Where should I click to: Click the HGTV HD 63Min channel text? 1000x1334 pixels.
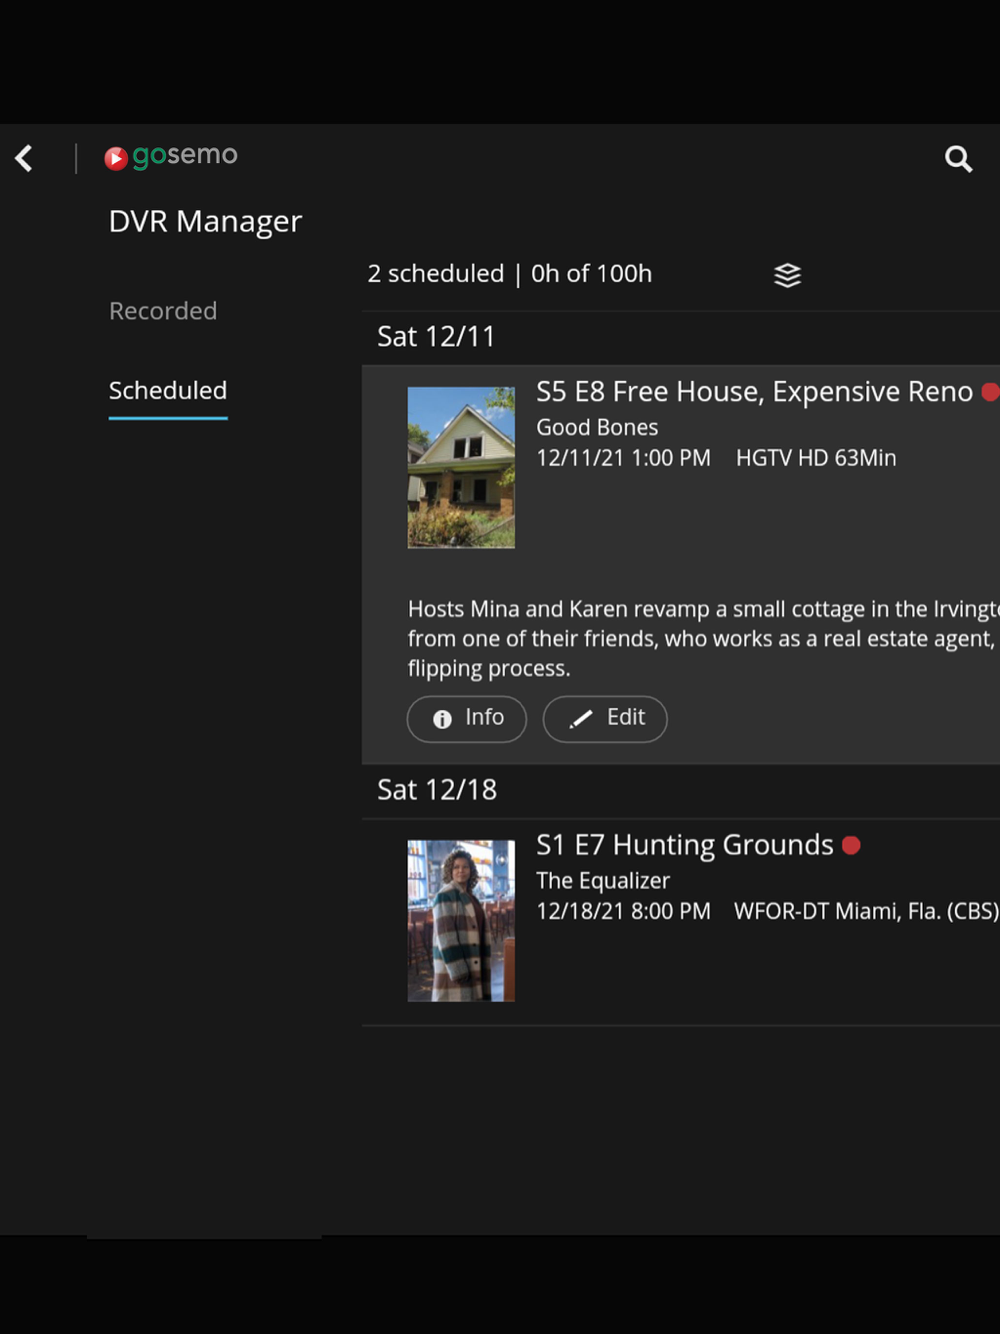click(816, 458)
